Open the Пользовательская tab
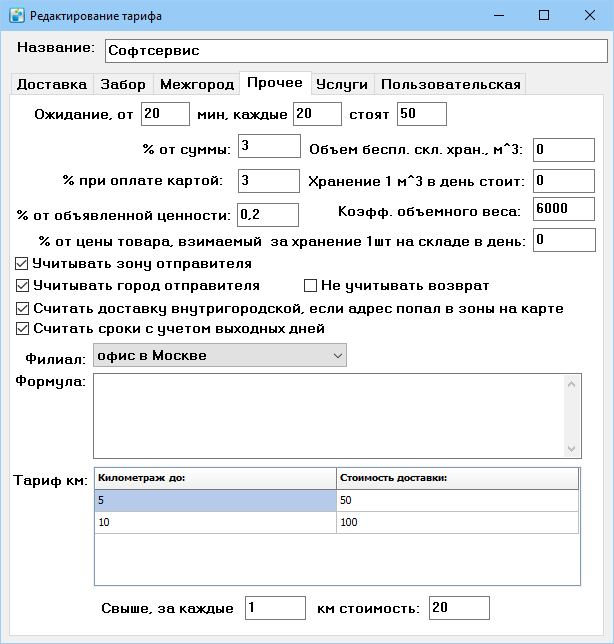Image resolution: width=614 pixels, height=644 pixels. pyautogui.click(x=451, y=85)
